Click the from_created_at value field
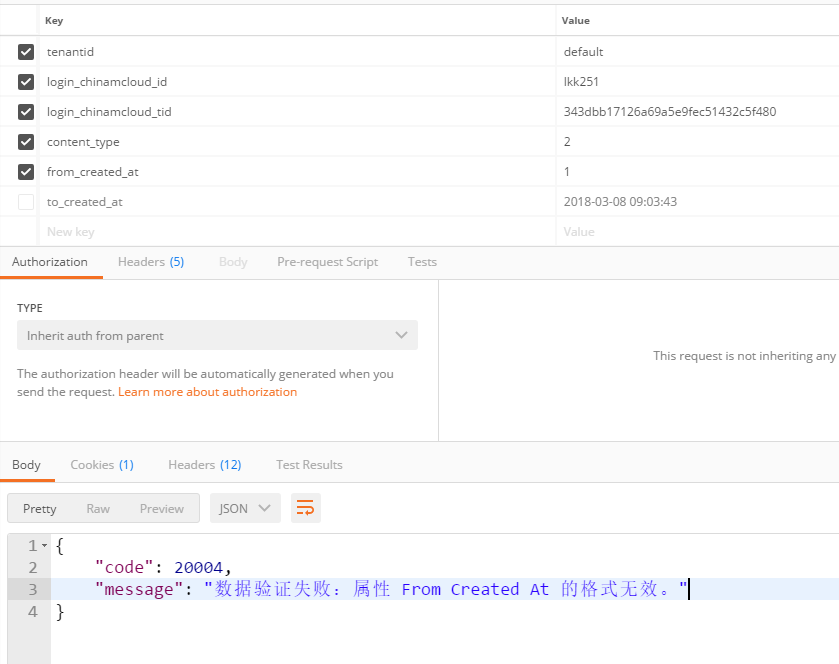839x664 pixels. click(x=696, y=172)
